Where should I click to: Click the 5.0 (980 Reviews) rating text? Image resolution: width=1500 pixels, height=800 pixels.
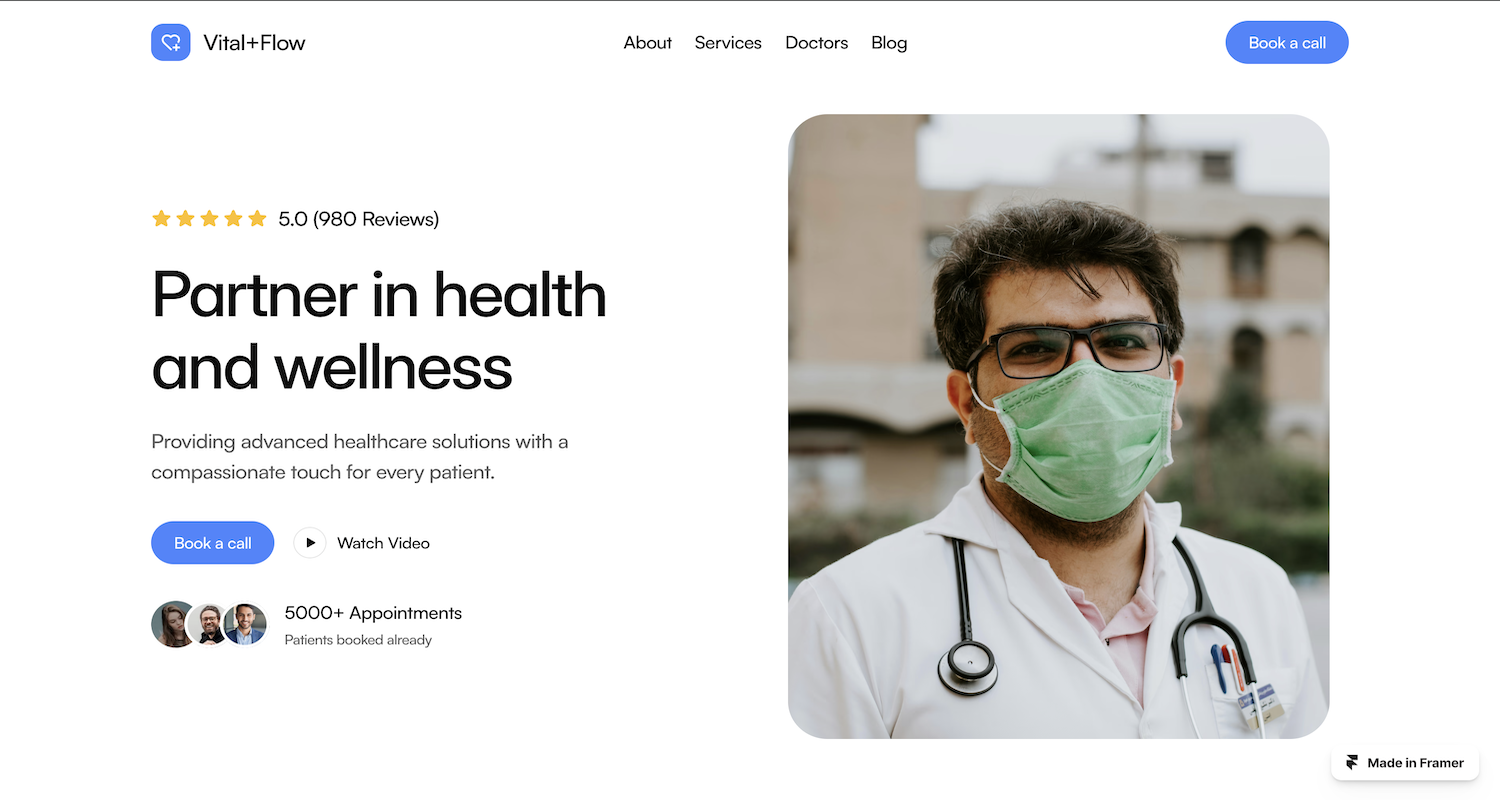point(359,219)
